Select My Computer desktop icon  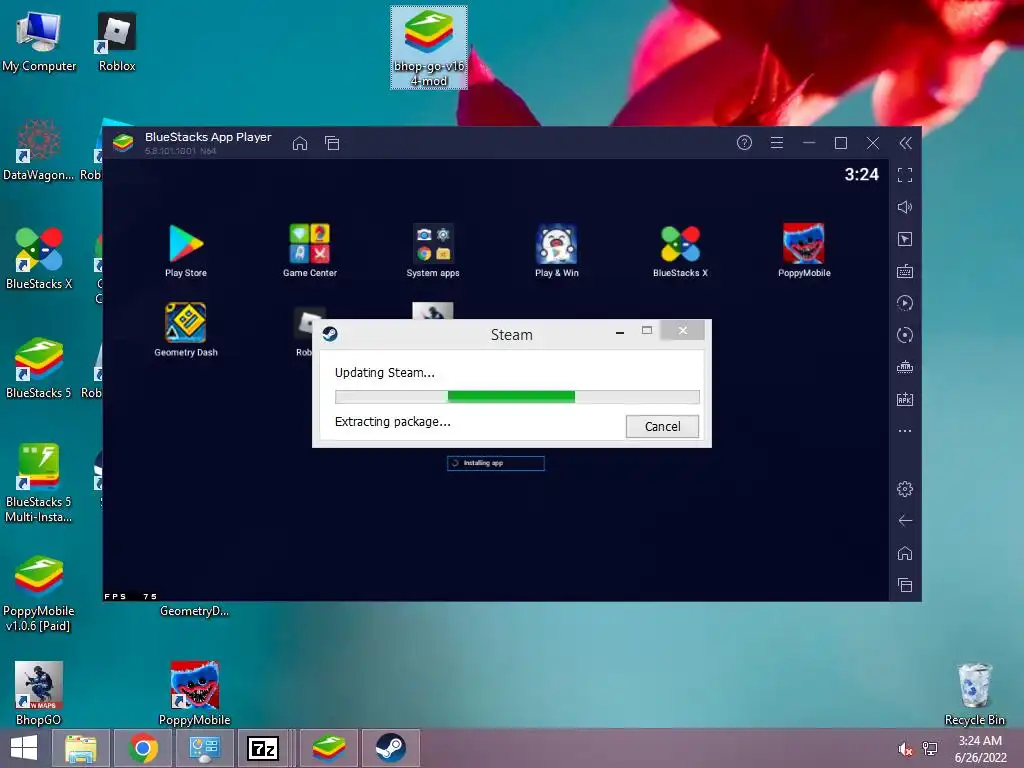39,40
